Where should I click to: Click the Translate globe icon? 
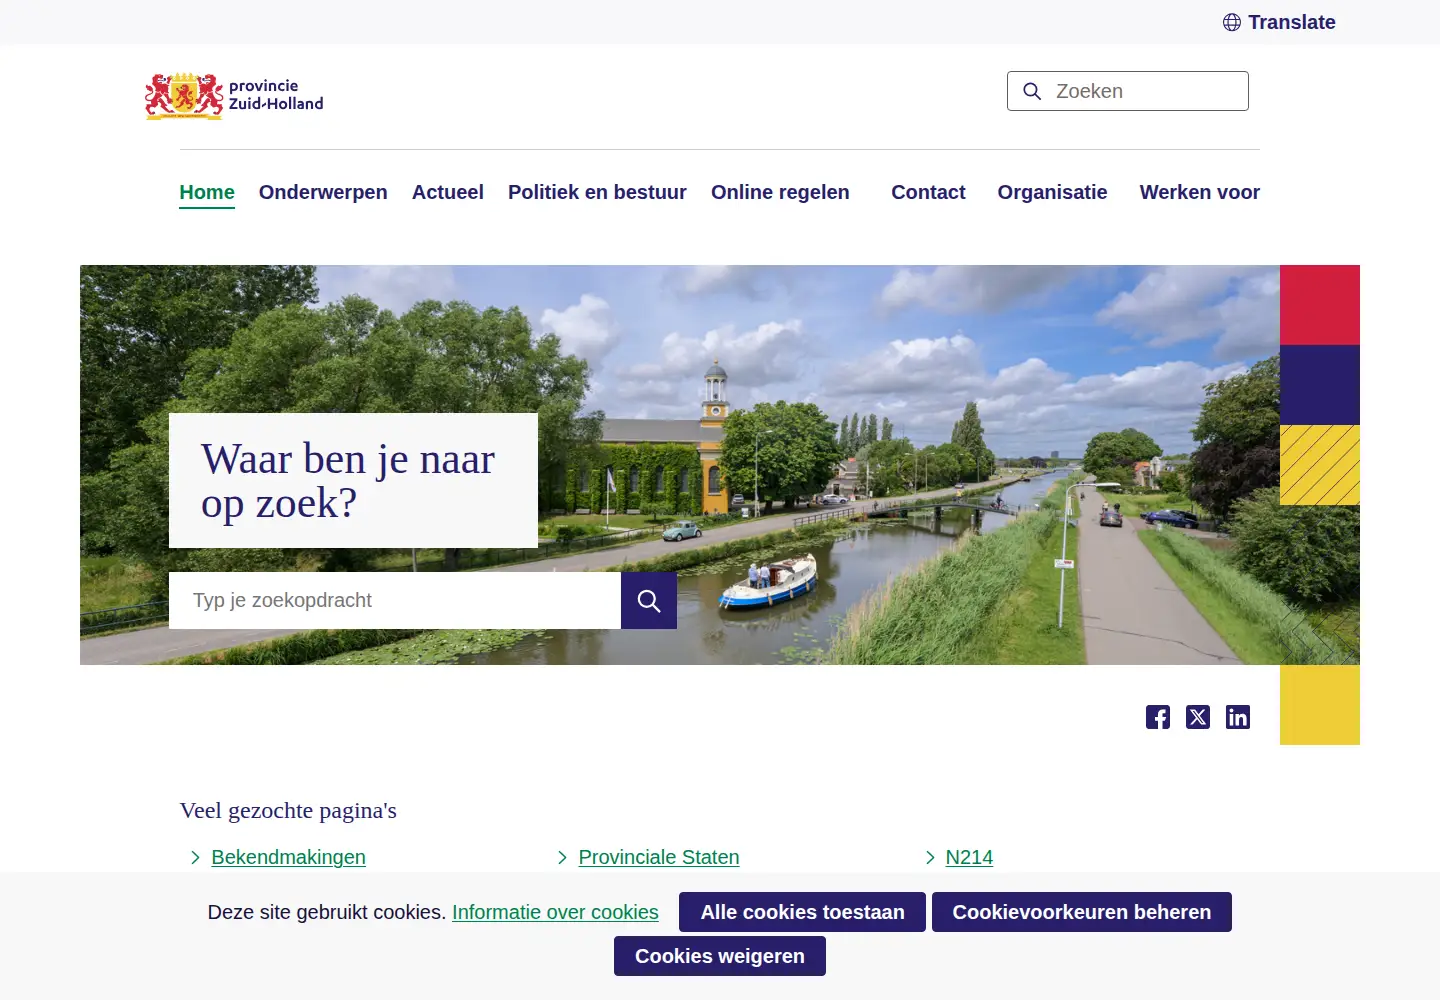tap(1232, 22)
